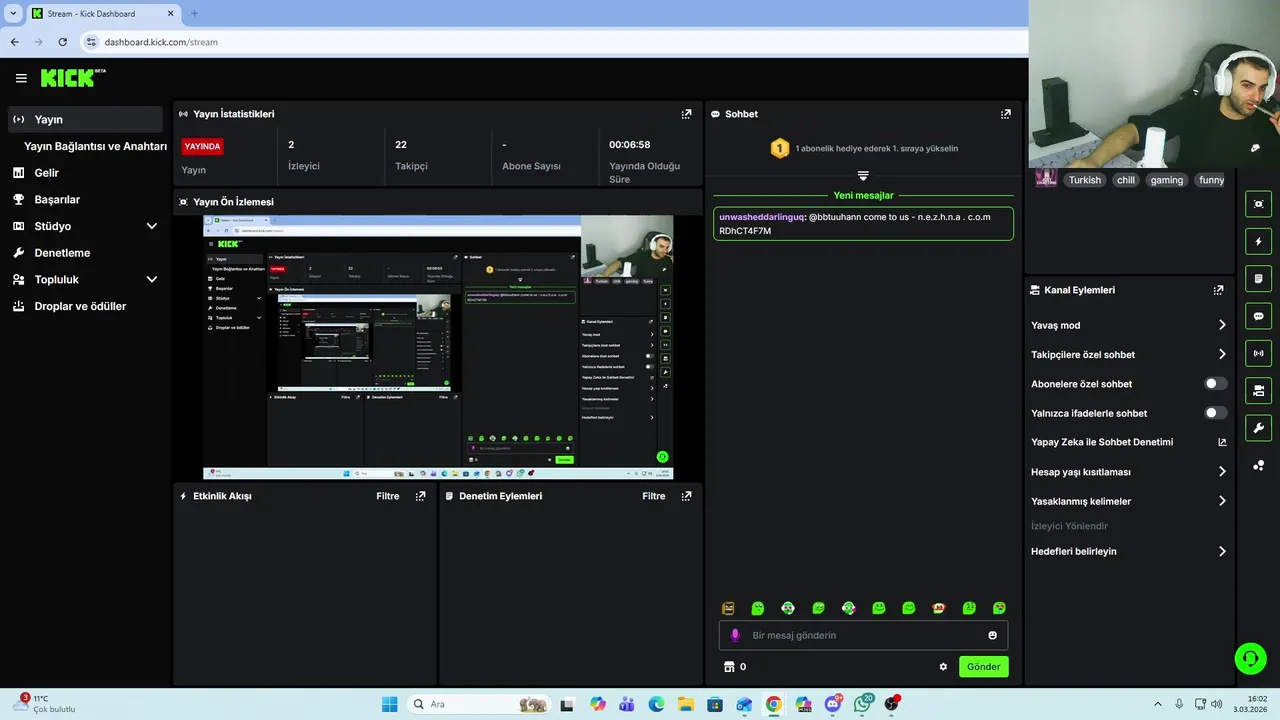The image size is (1280, 720).
Task: Pop out the Sohbet chat panel
Action: (x=1005, y=114)
